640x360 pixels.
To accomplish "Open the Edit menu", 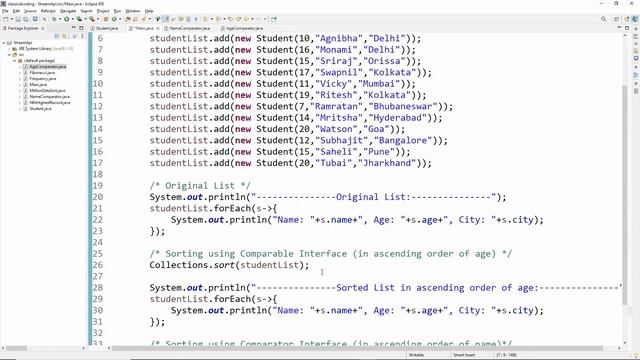I will [16, 11].
